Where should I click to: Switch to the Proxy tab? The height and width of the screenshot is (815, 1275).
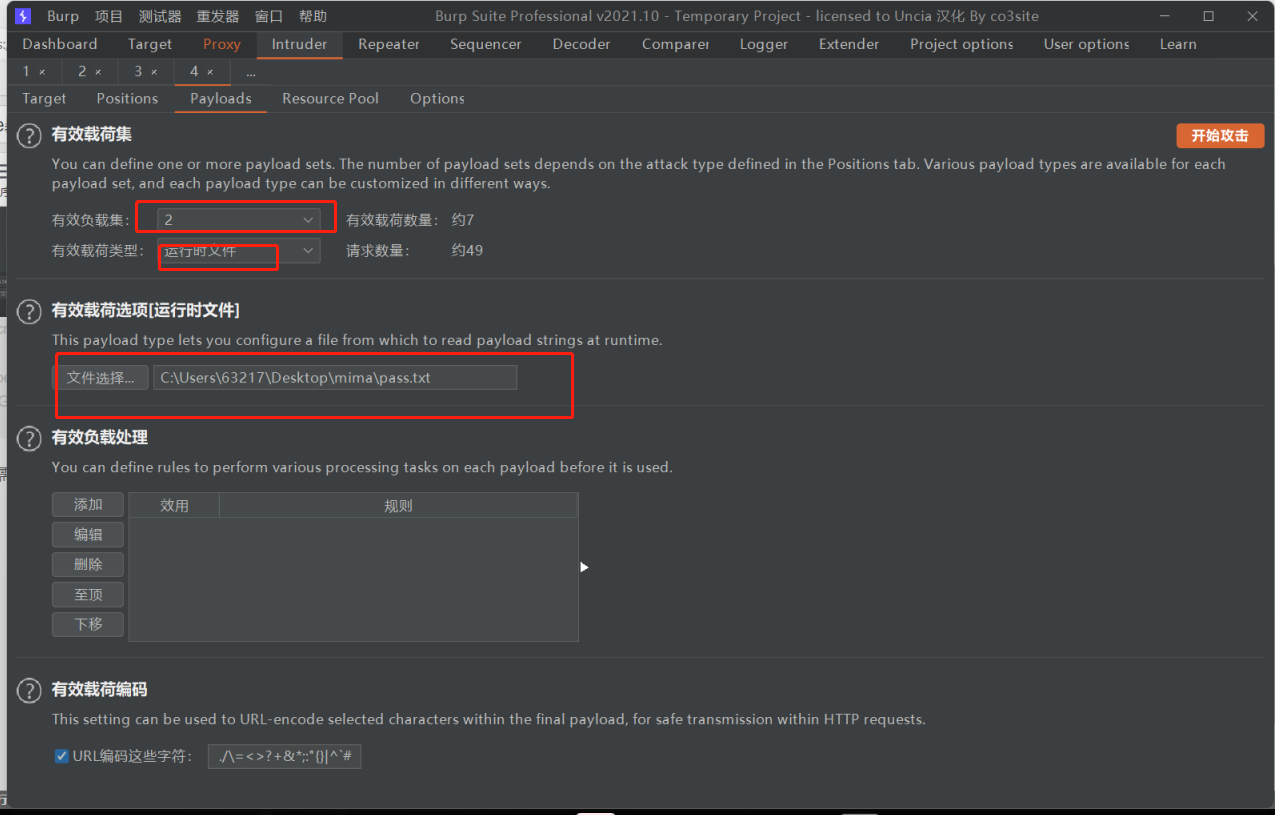222,44
